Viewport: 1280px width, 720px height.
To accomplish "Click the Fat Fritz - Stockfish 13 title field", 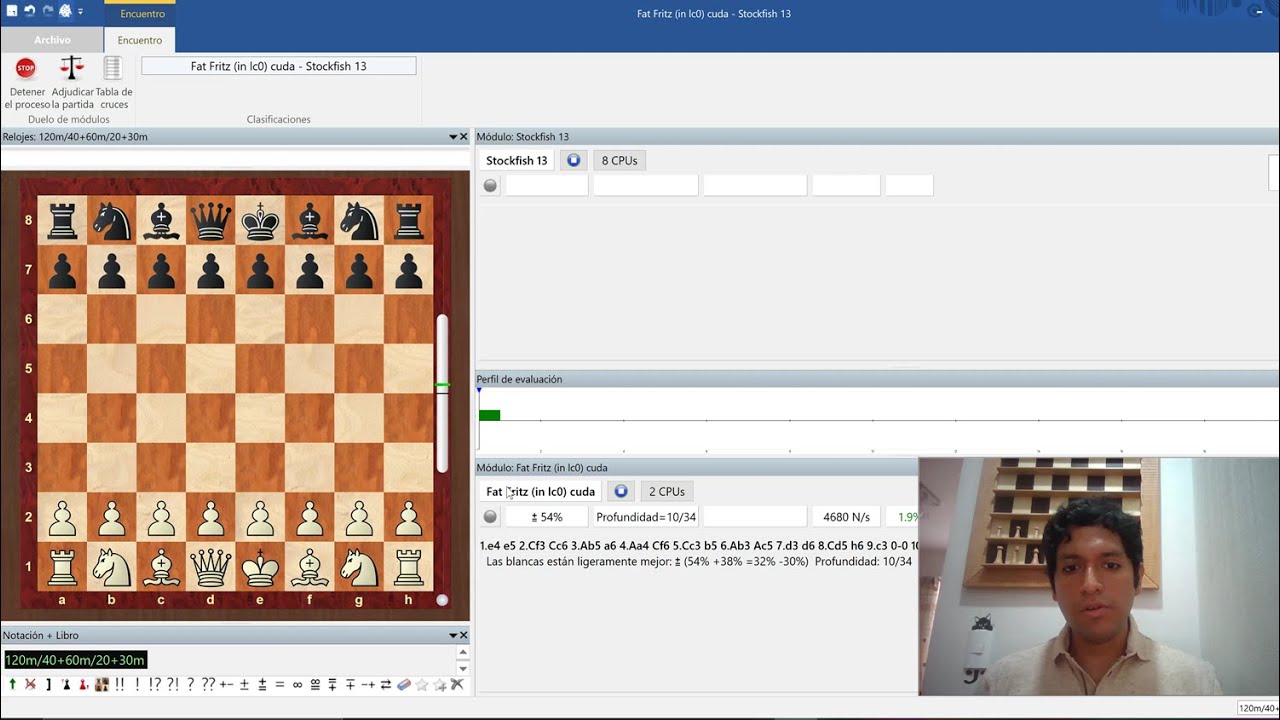I will [278, 66].
